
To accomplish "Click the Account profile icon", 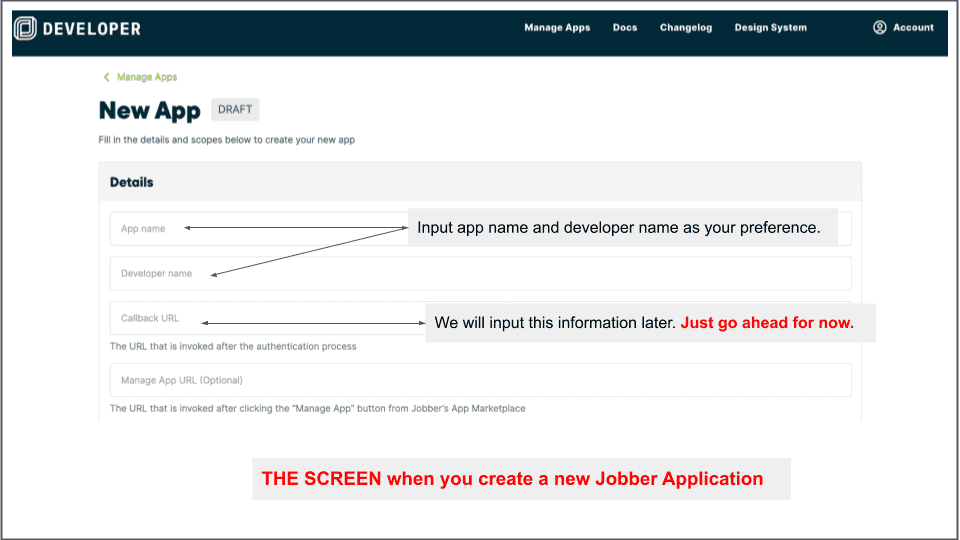I will (880, 27).
